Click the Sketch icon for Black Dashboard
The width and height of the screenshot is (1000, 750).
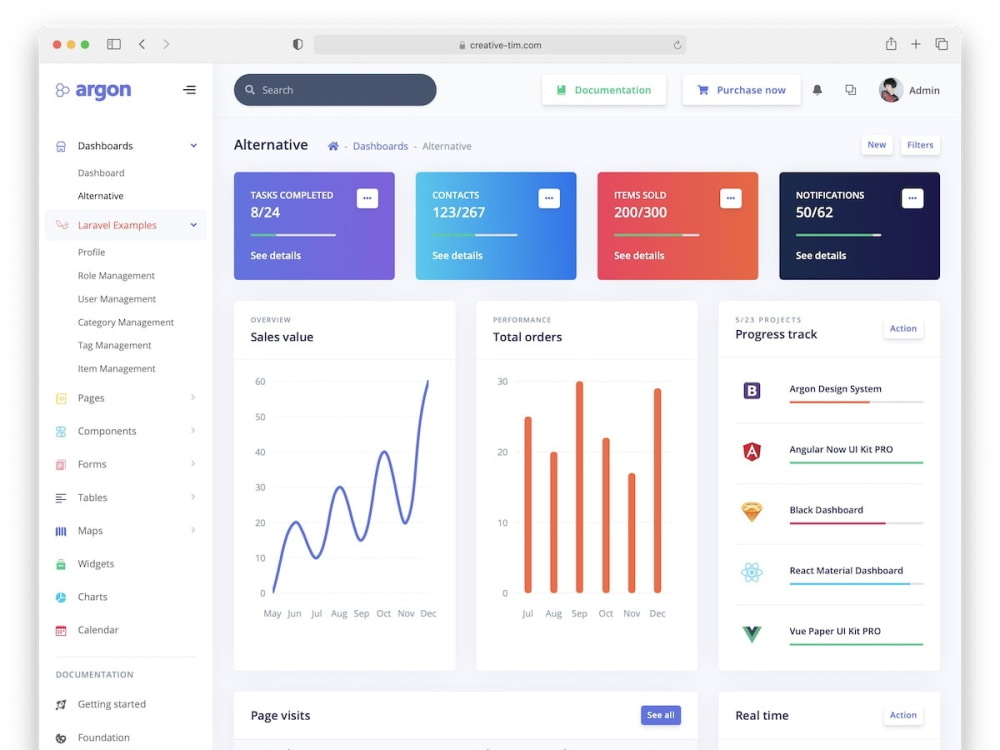coord(752,511)
